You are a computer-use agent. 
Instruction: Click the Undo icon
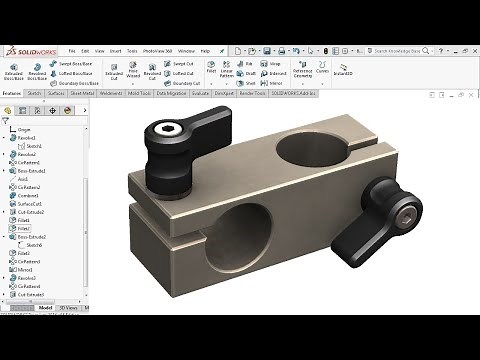point(296,51)
